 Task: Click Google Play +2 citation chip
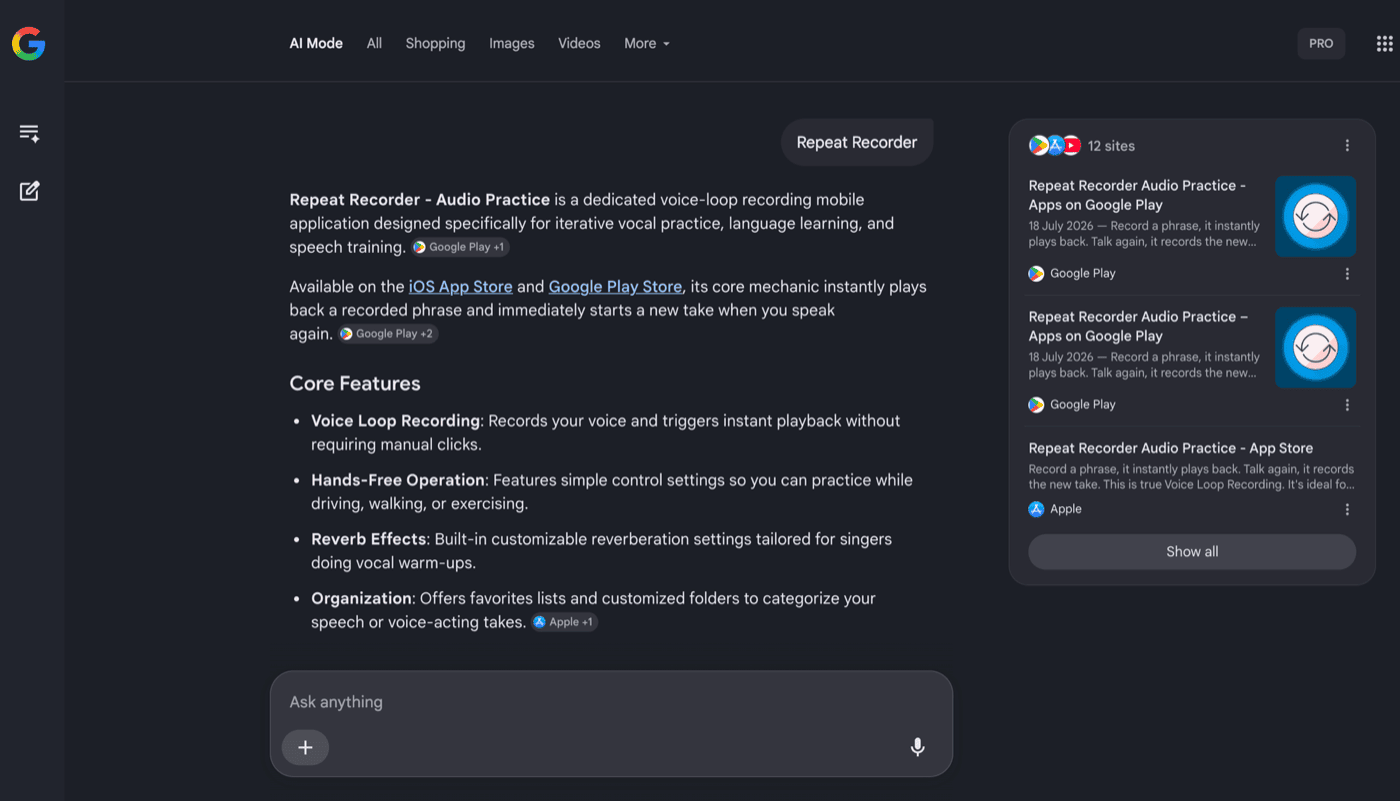387,334
